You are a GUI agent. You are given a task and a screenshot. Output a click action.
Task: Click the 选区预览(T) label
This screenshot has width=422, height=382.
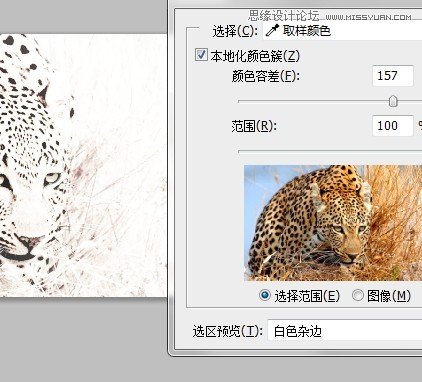228,331
